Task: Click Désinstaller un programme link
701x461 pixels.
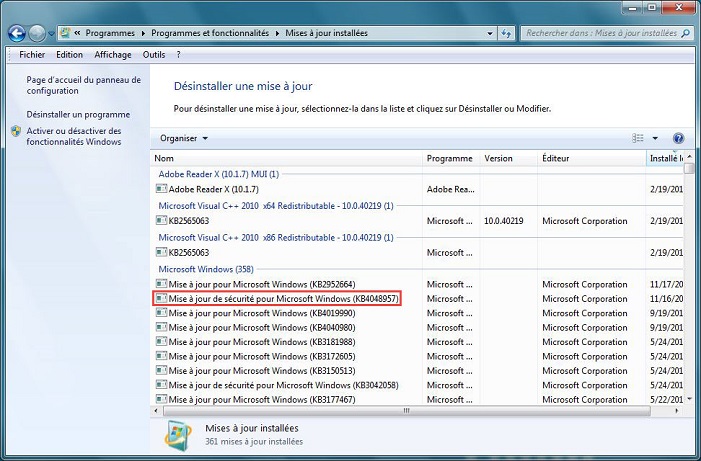Action: pyautogui.click(x=78, y=114)
